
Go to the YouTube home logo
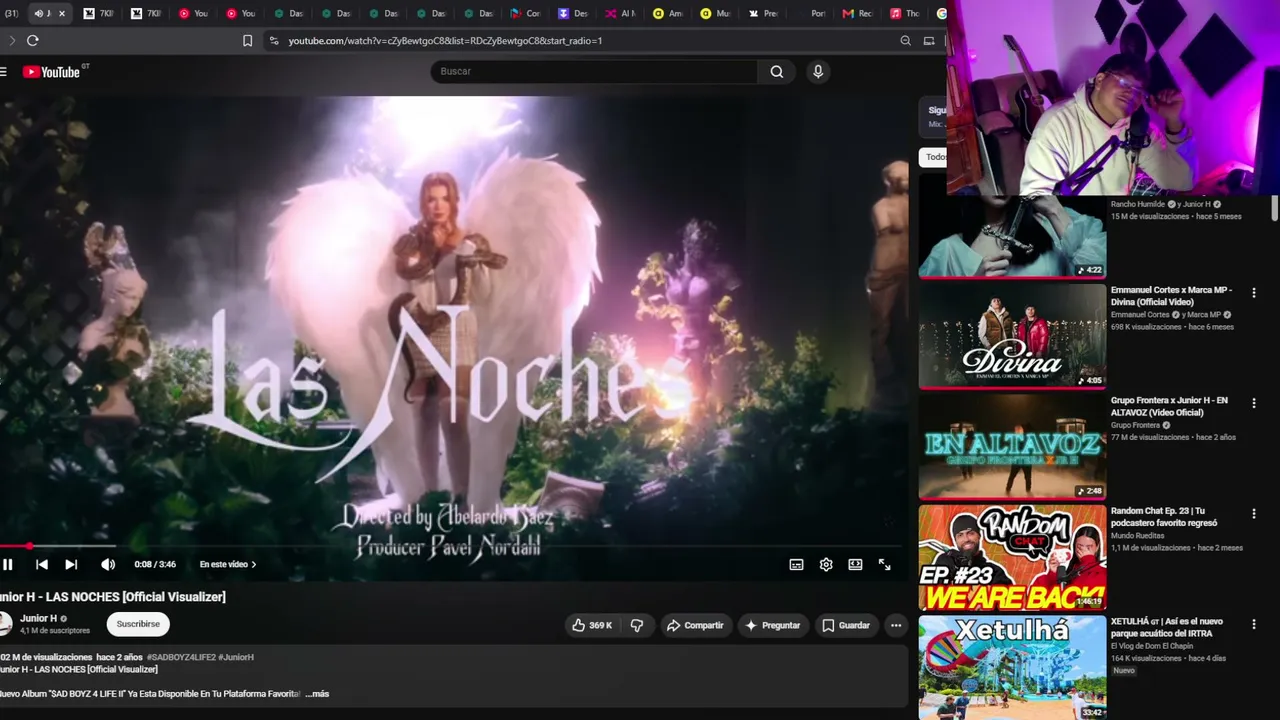click(52, 71)
